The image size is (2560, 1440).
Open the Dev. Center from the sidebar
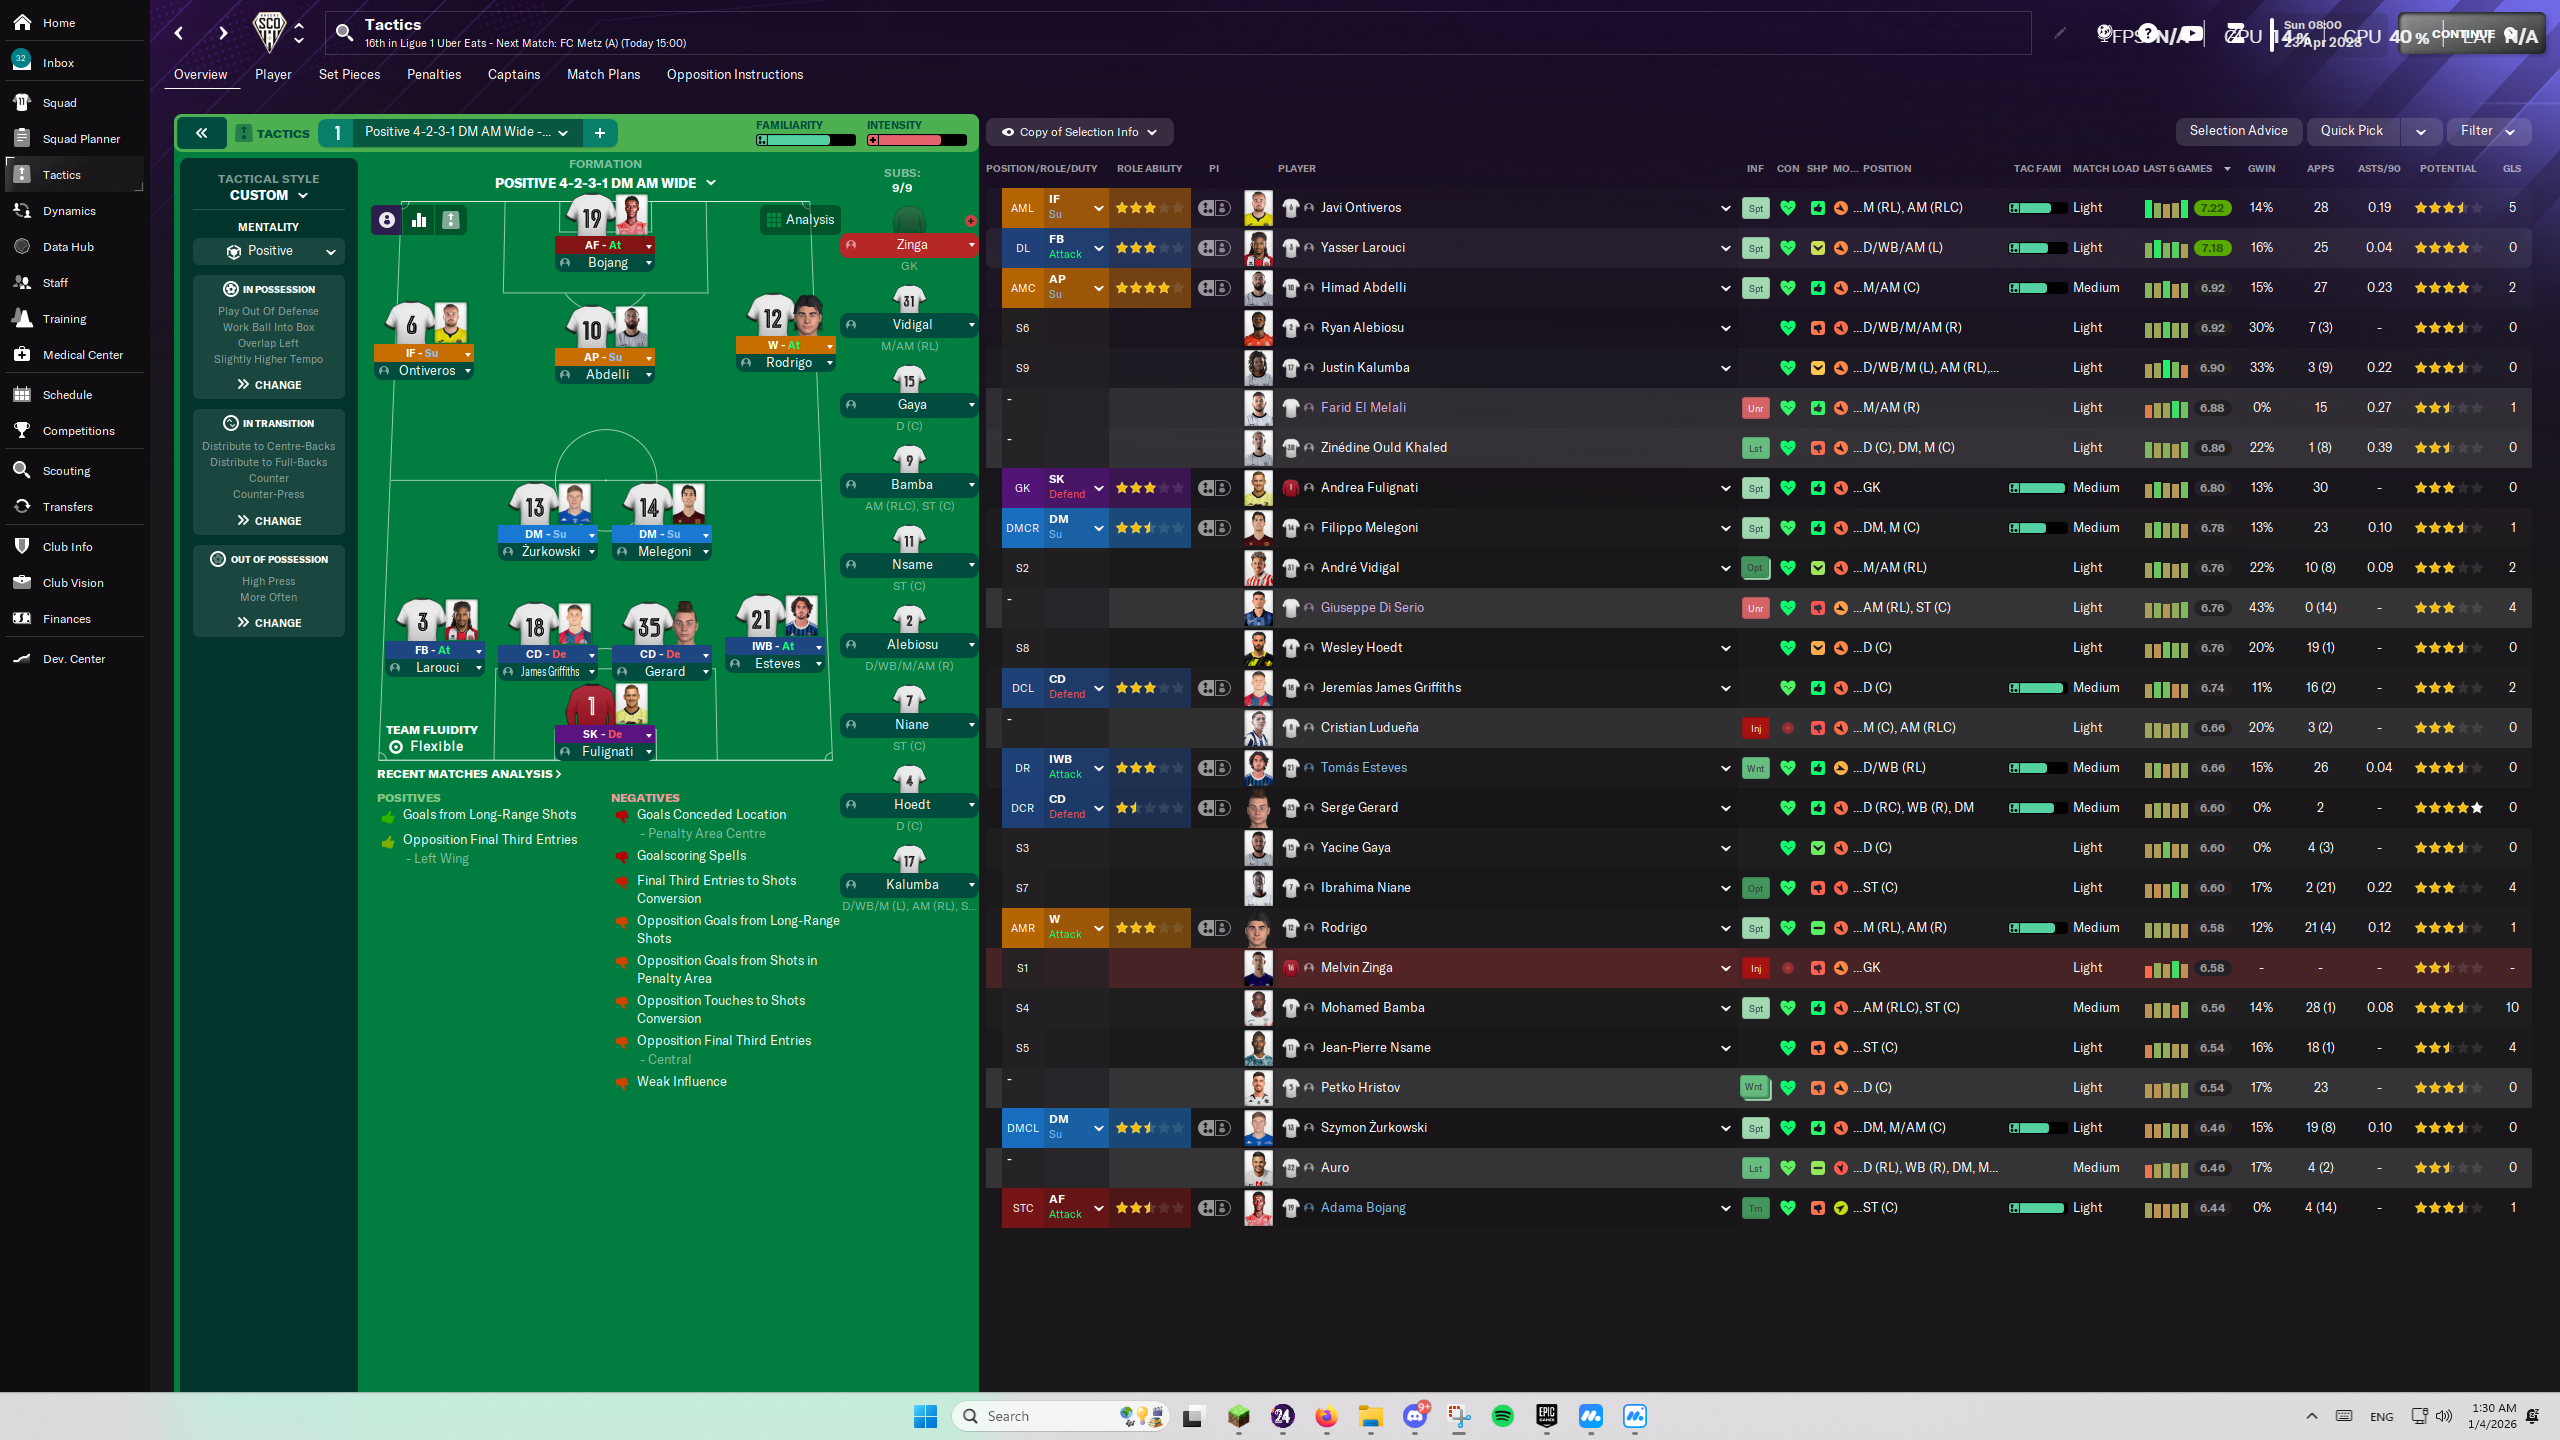(73, 658)
